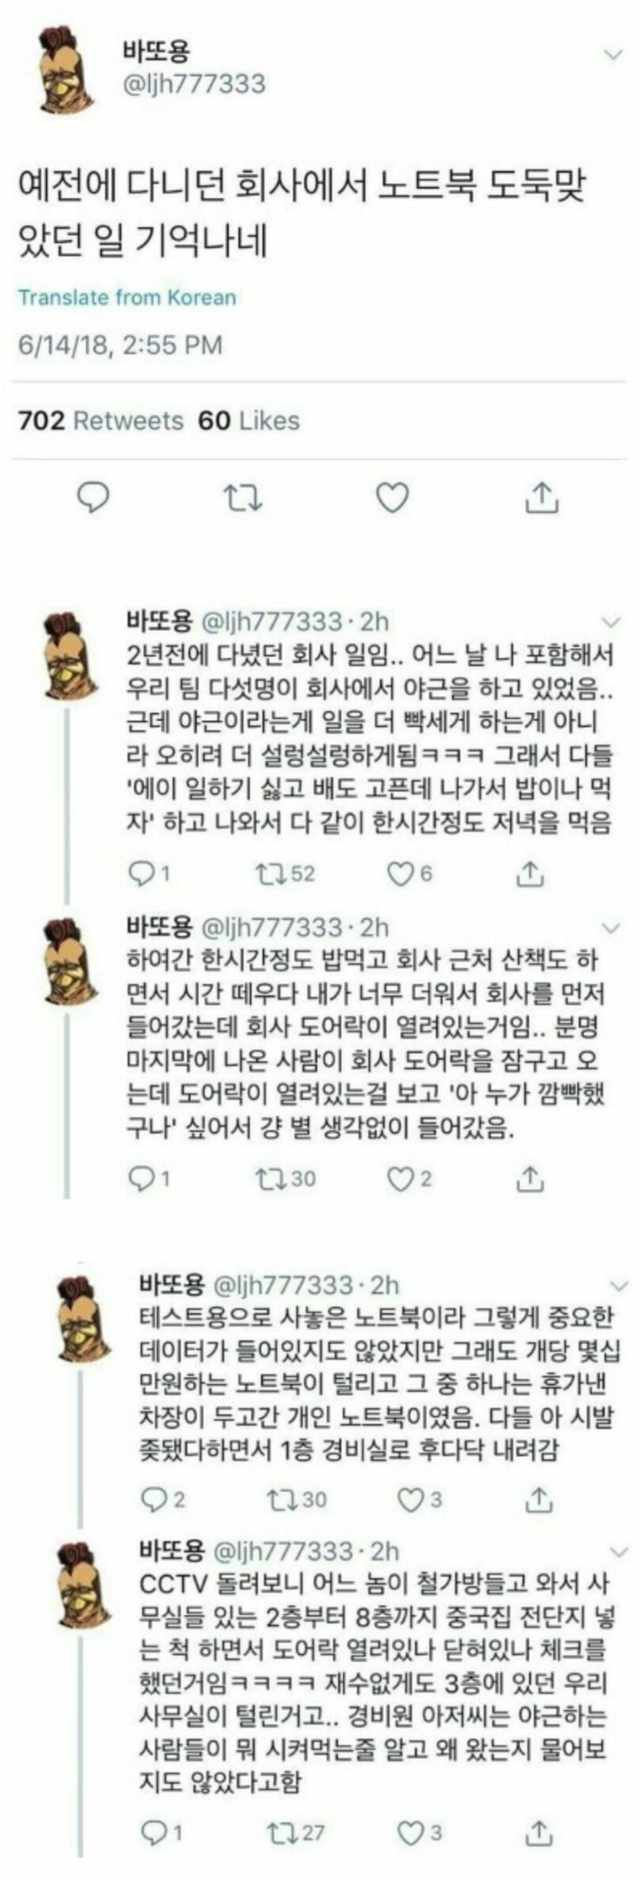View the 60 Likes list
The width and height of the screenshot is (640, 1880).
pyautogui.click(x=249, y=420)
